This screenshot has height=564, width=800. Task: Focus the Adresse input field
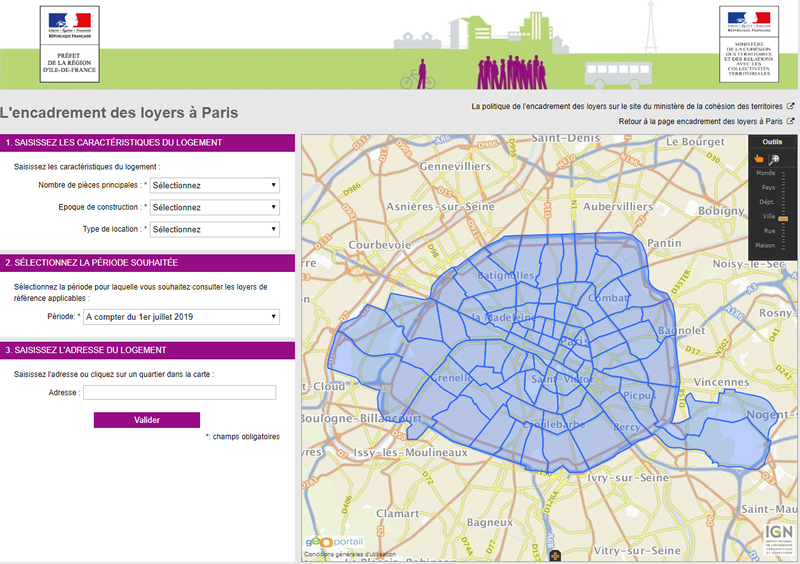coord(179,393)
